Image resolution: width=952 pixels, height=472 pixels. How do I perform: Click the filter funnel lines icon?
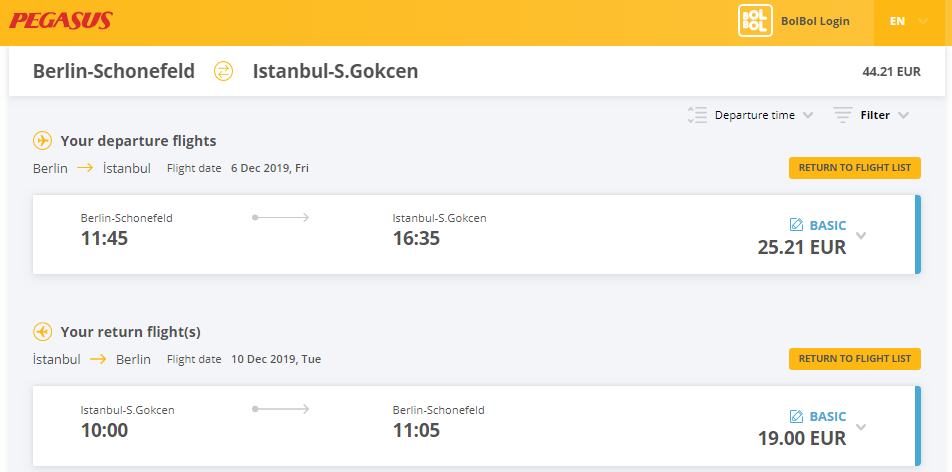tap(843, 115)
